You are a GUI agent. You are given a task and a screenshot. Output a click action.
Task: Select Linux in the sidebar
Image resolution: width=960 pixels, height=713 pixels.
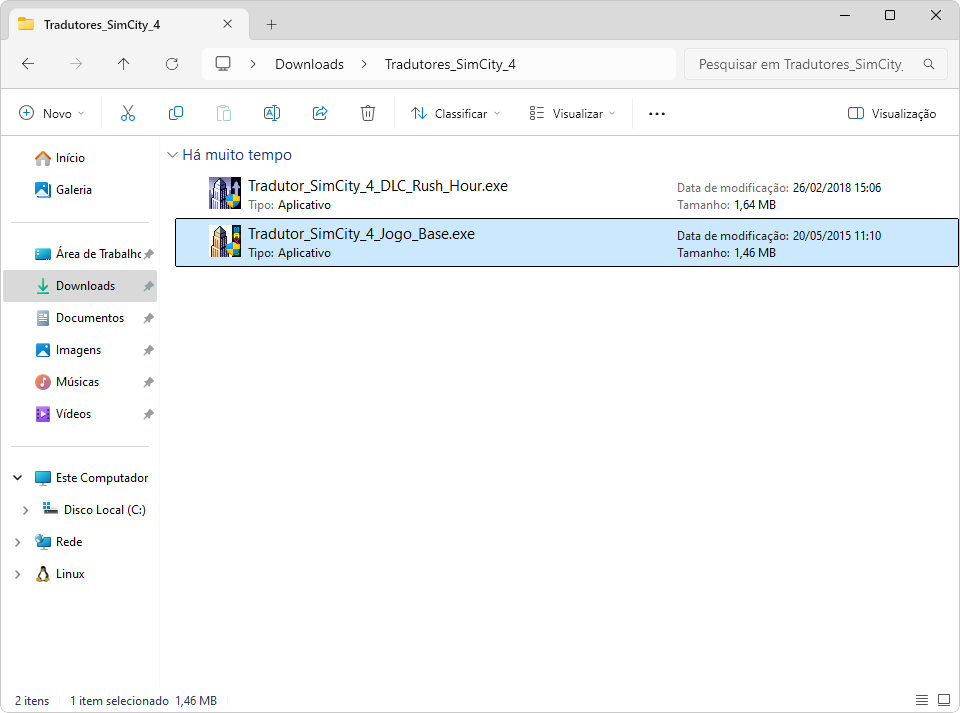pyautogui.click(x=70, y=574)
